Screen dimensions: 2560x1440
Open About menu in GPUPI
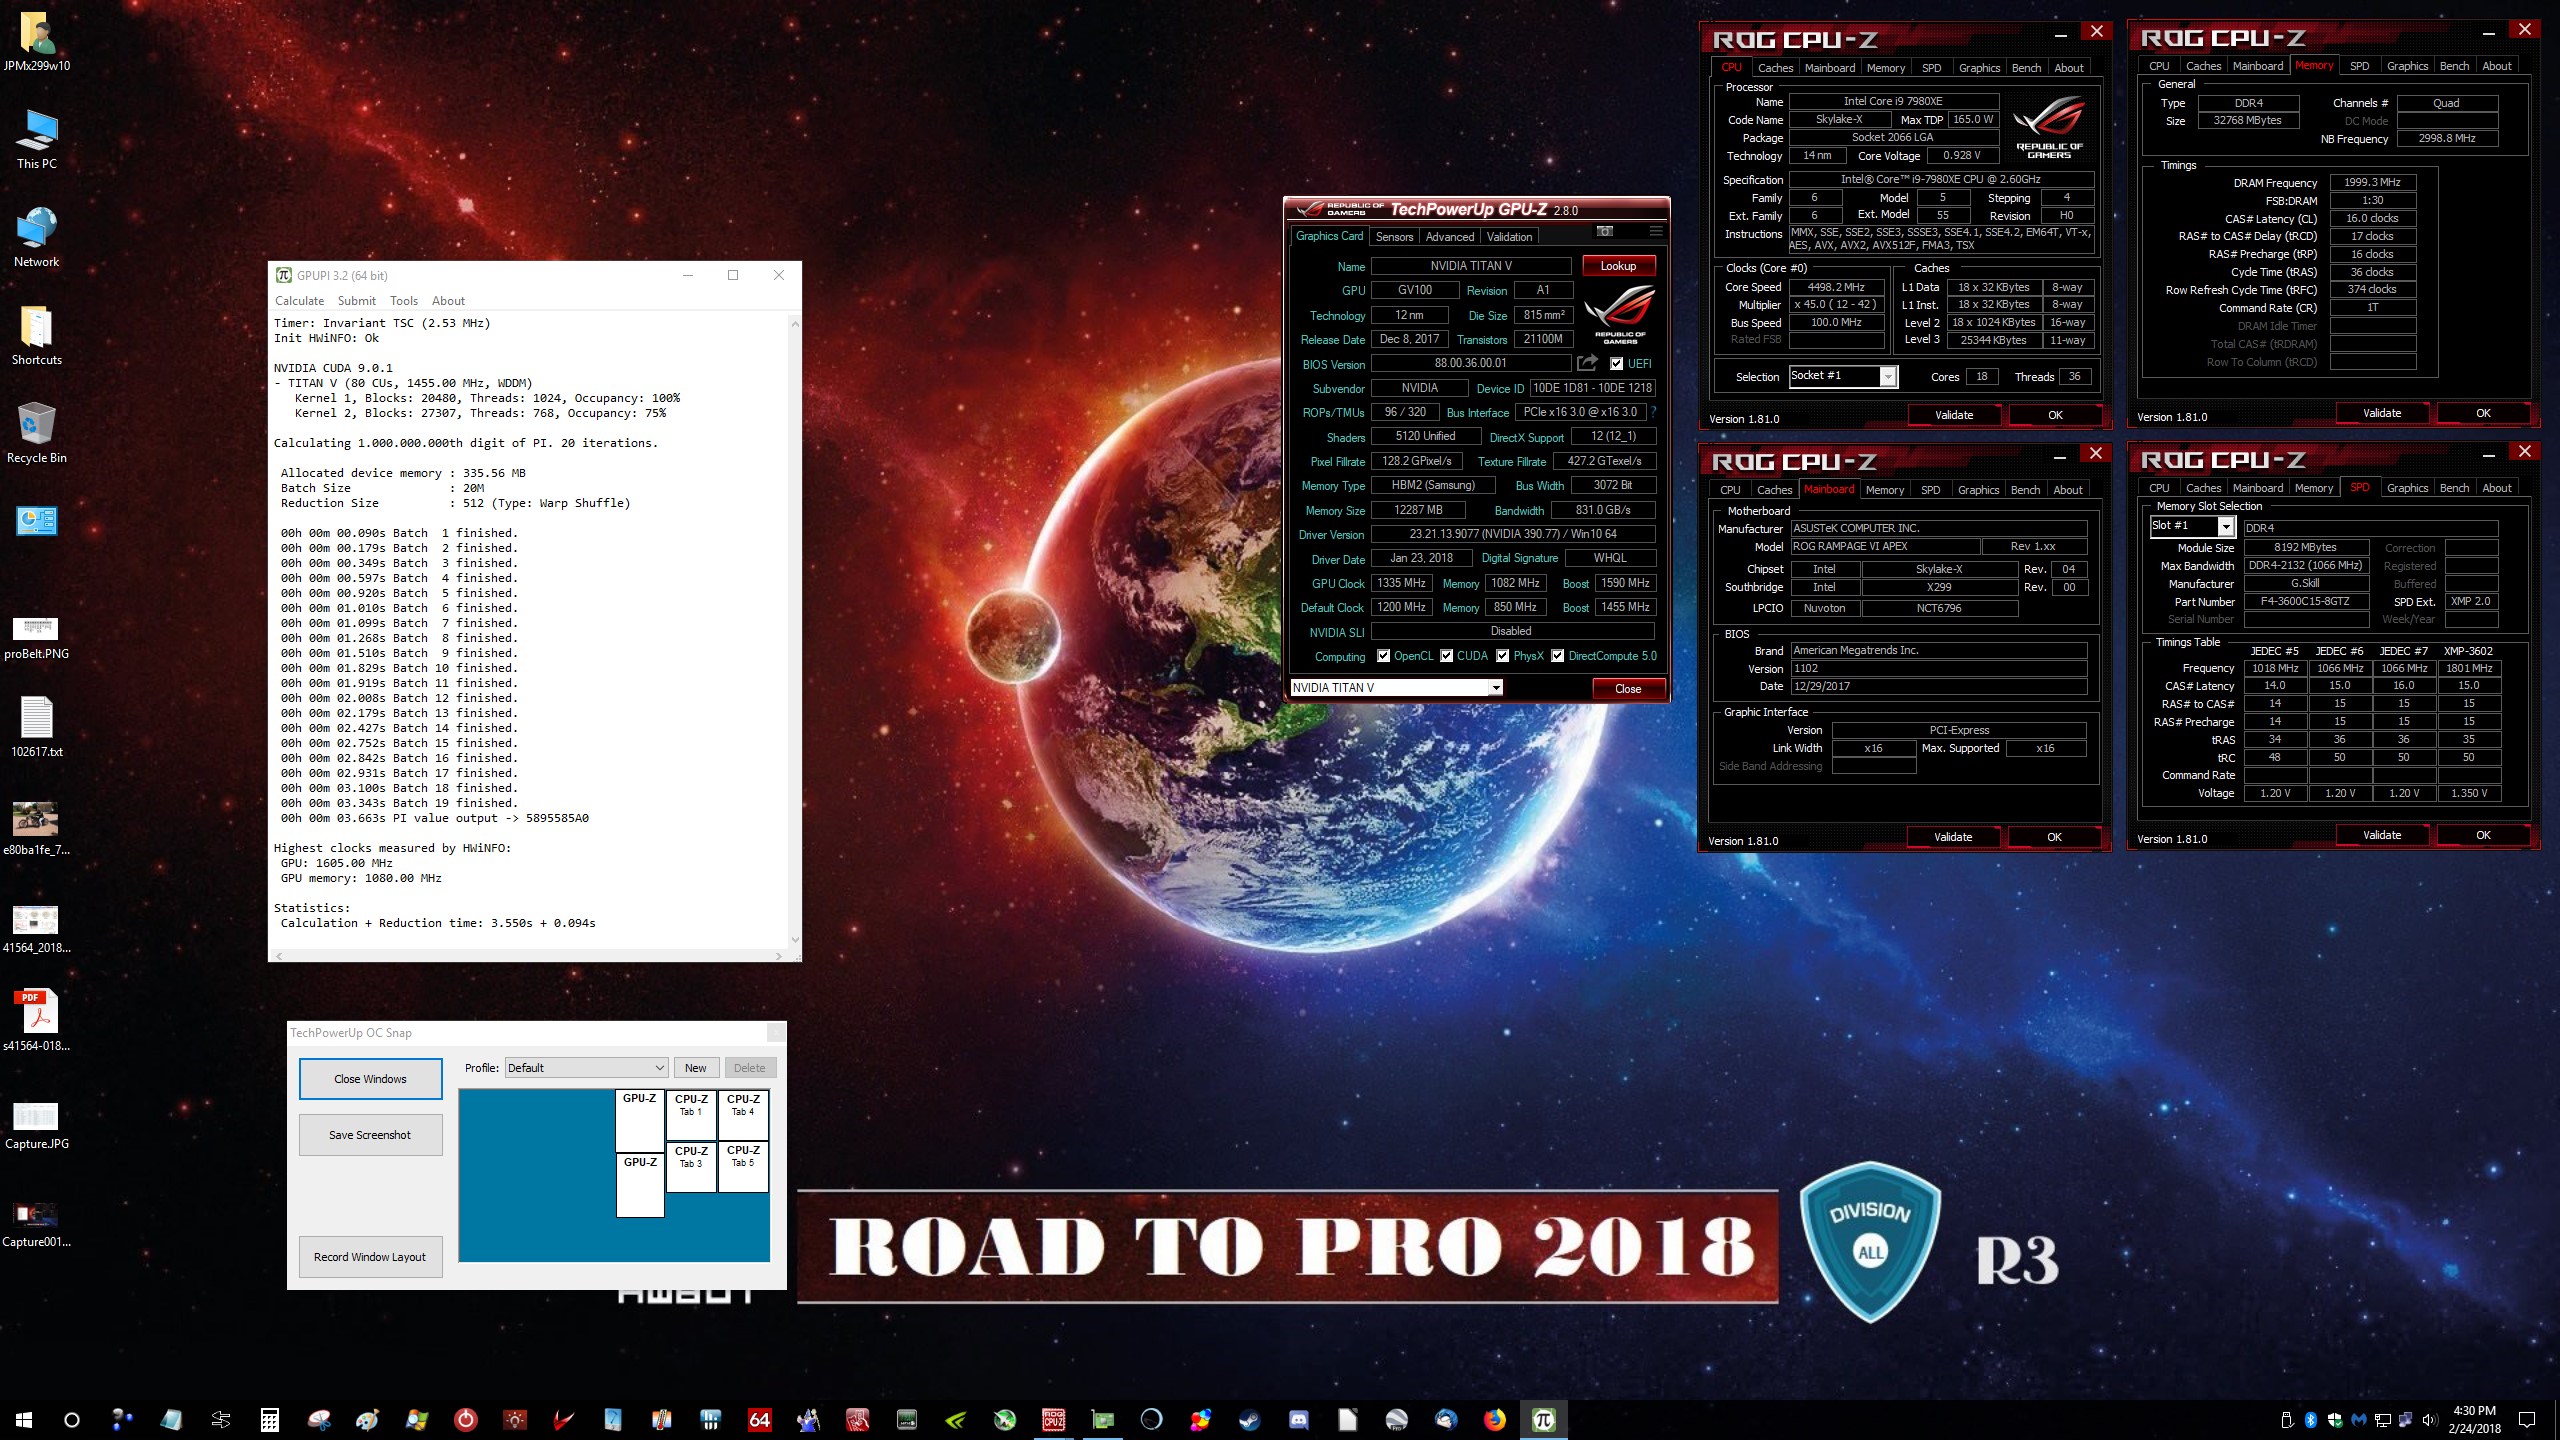(448, 301)
